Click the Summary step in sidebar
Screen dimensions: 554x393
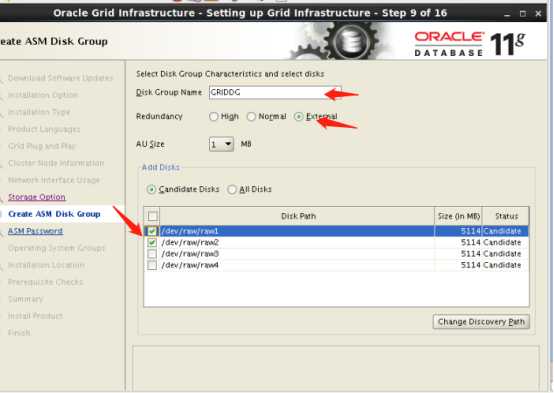point(25,299)
